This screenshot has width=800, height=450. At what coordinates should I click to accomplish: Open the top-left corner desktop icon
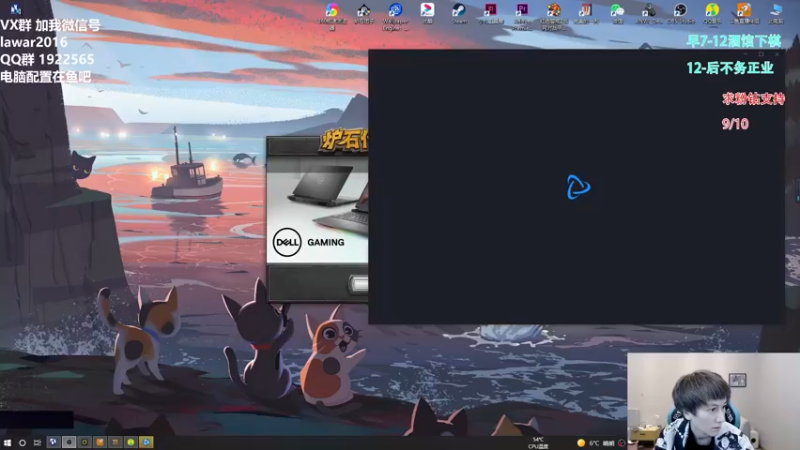click(x=15, y=9)
